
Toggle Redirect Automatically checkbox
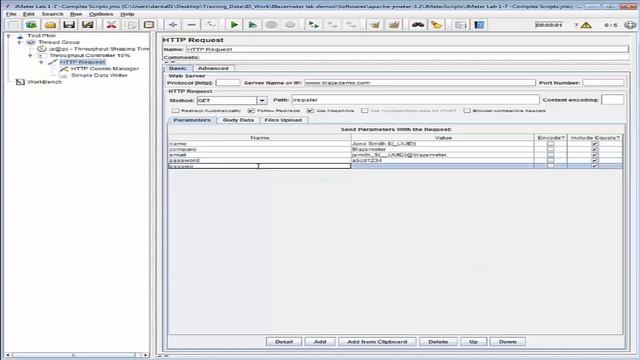pos(176,111)
